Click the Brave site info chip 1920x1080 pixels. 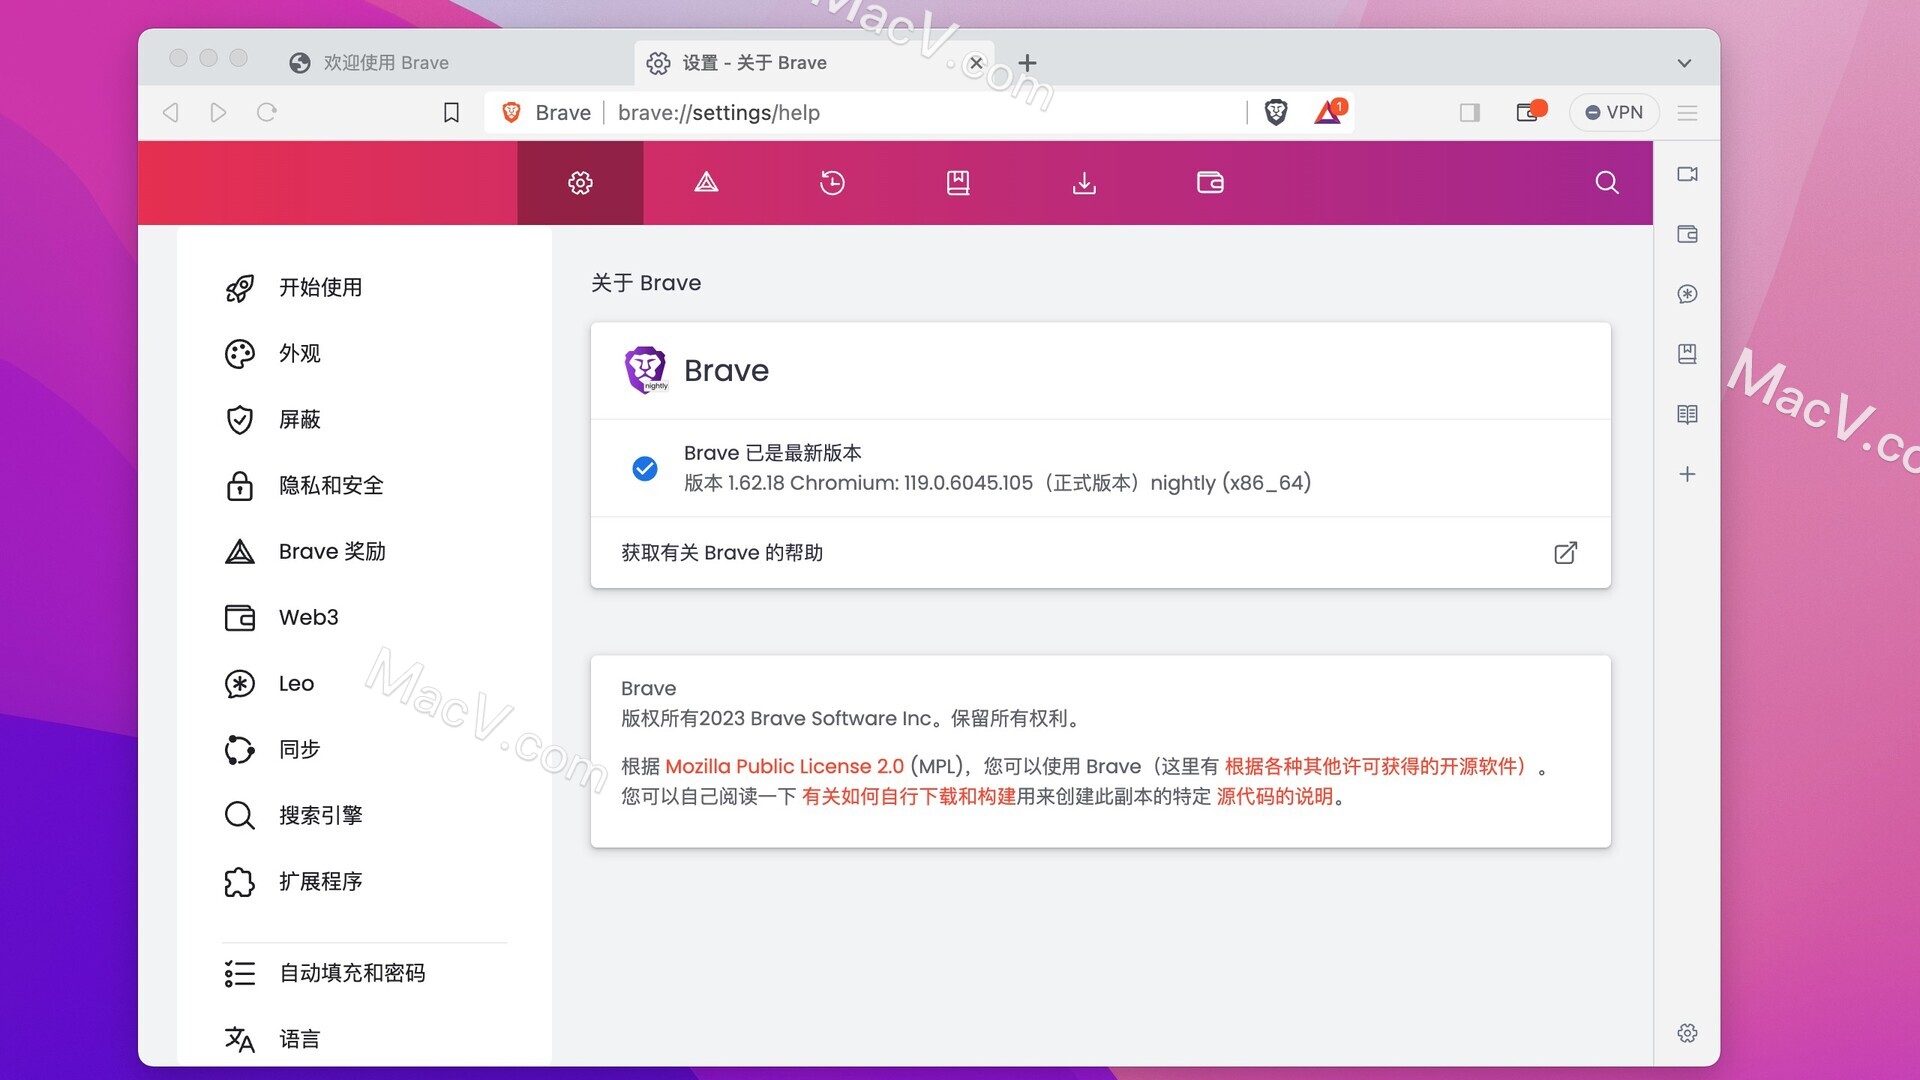click(x=547, y=113)
